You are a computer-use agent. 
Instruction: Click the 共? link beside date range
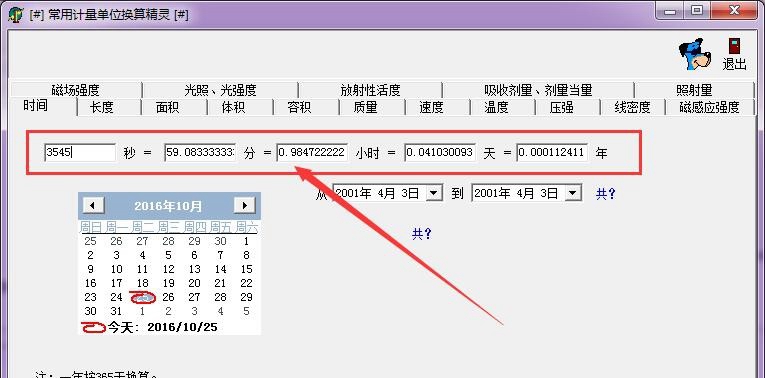[605, 194]
